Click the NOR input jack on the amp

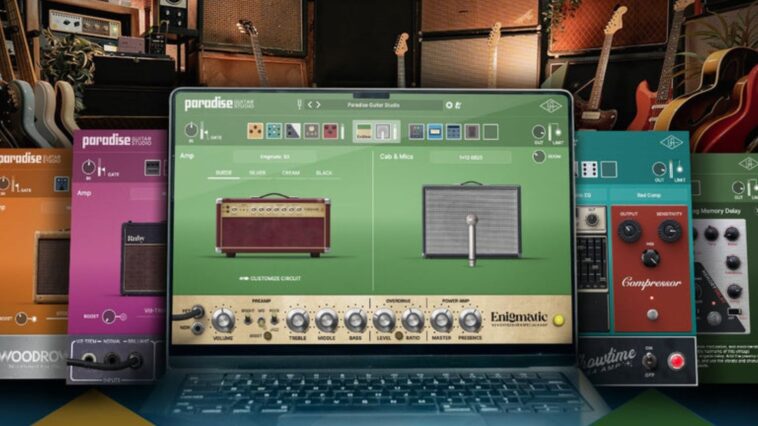(197, 328)
